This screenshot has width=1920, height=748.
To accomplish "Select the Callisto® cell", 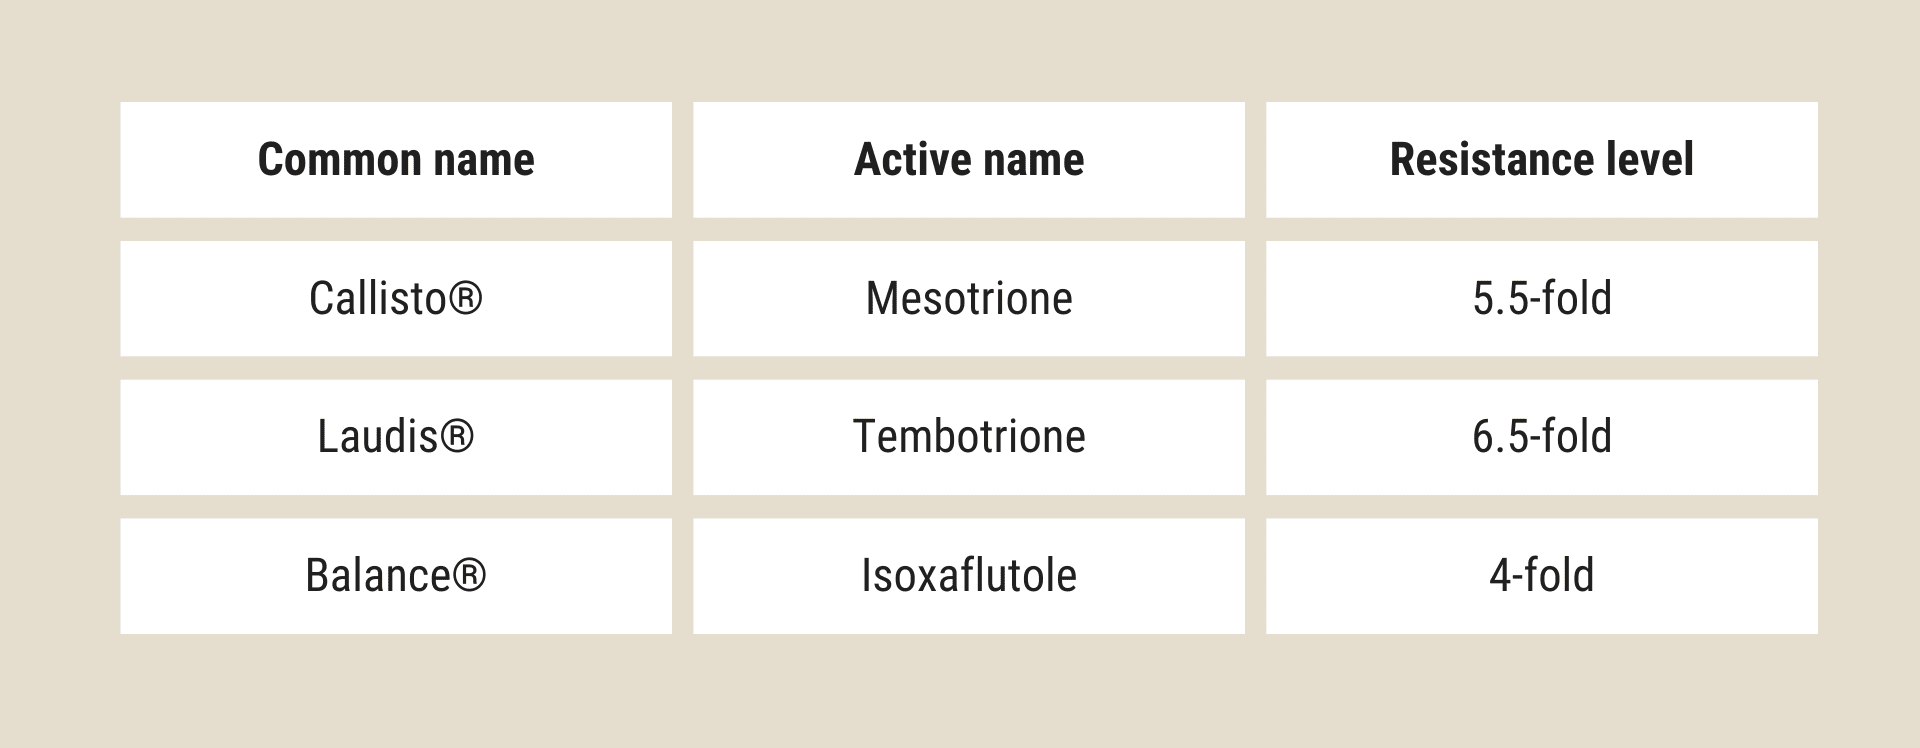I will [x=396, y=298].
